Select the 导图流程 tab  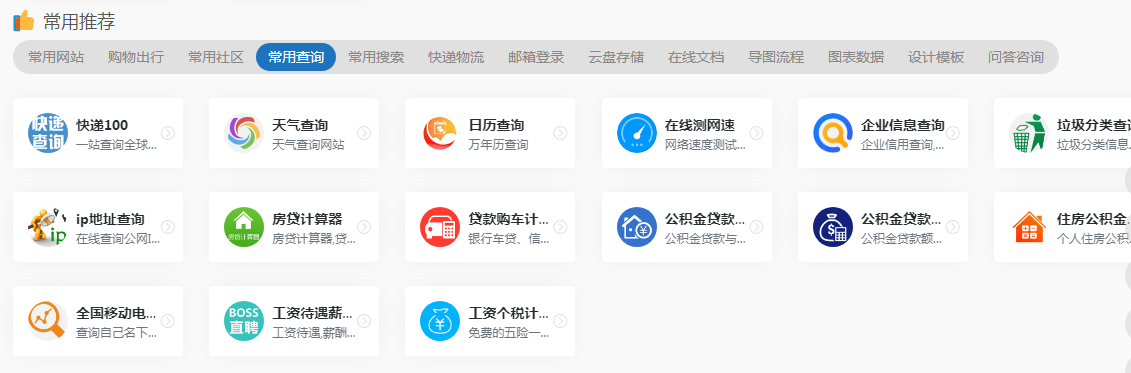tap(776, 57)
